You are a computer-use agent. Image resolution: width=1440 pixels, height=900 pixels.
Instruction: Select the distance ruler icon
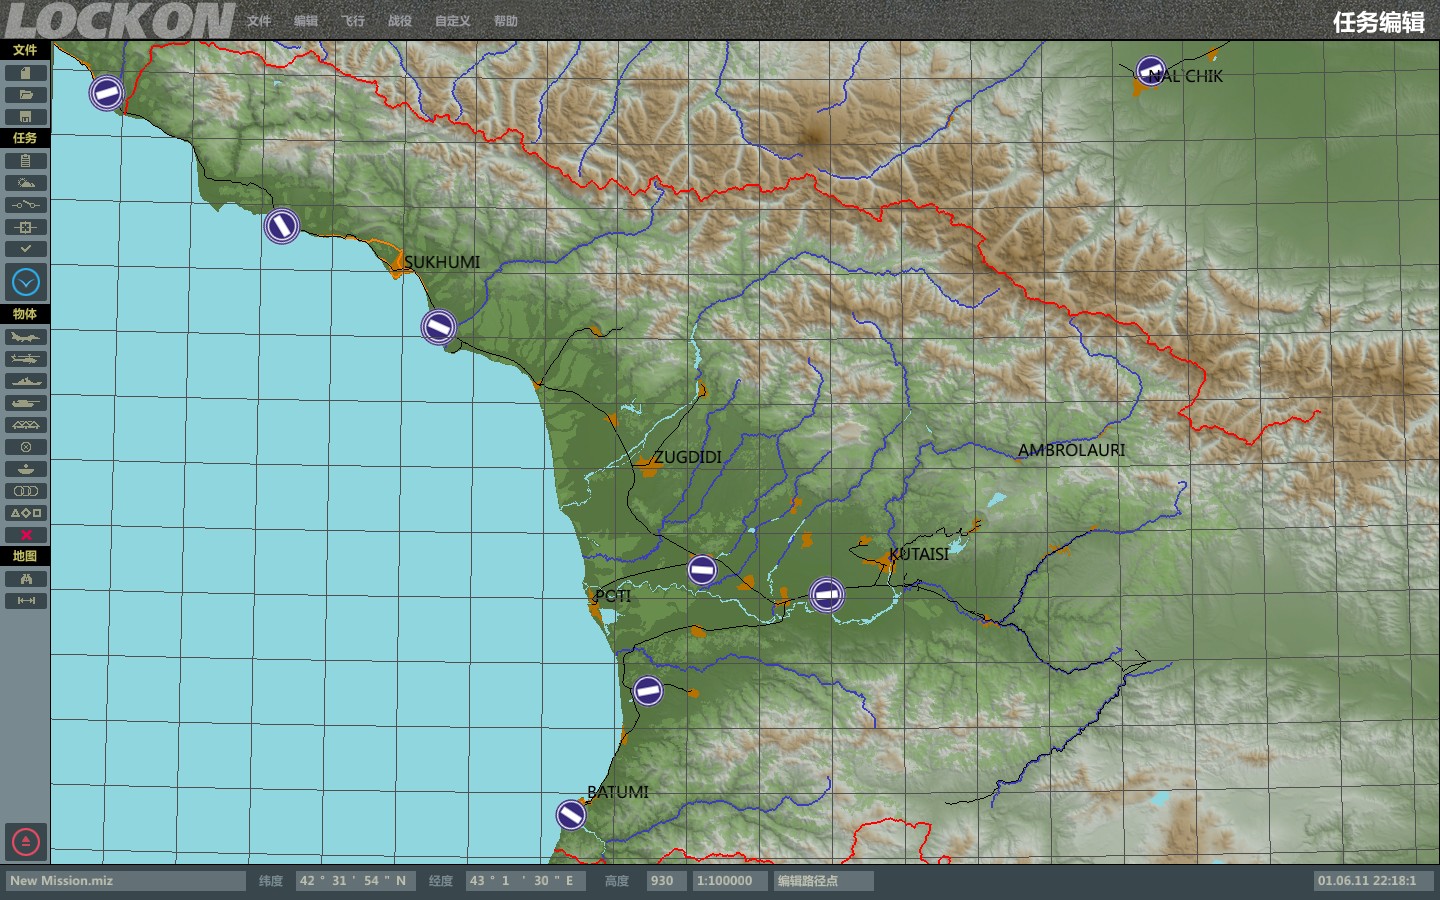point(25,601)
